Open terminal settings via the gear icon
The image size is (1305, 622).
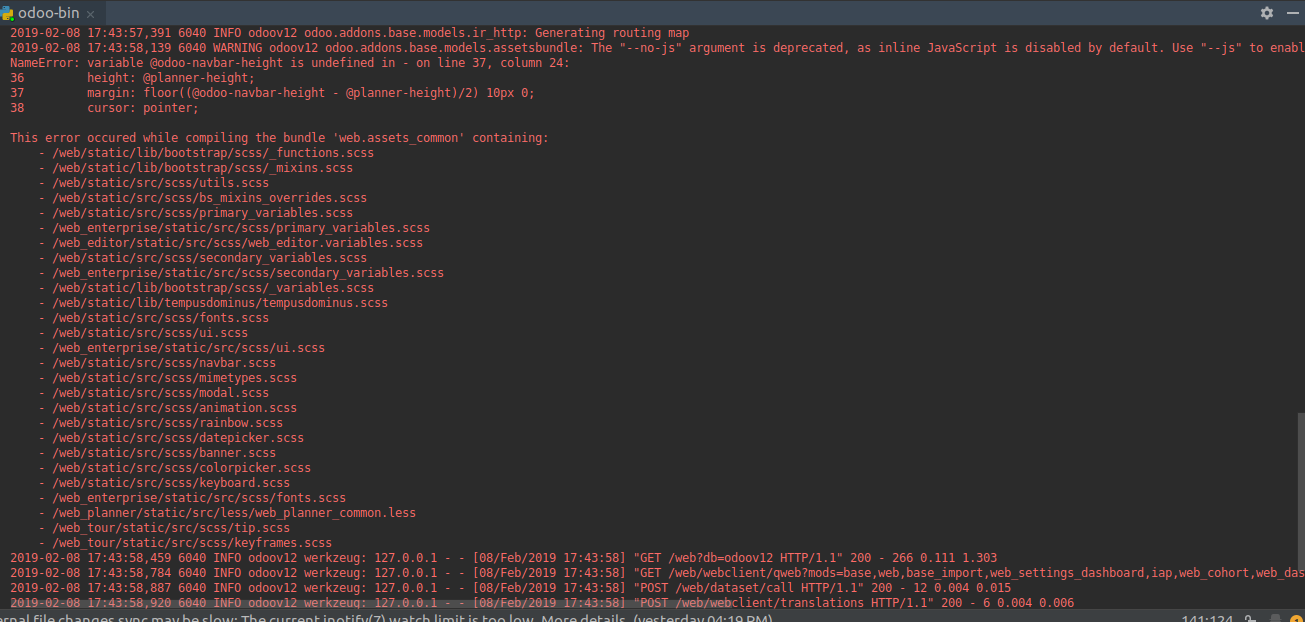pos(1266,13)
